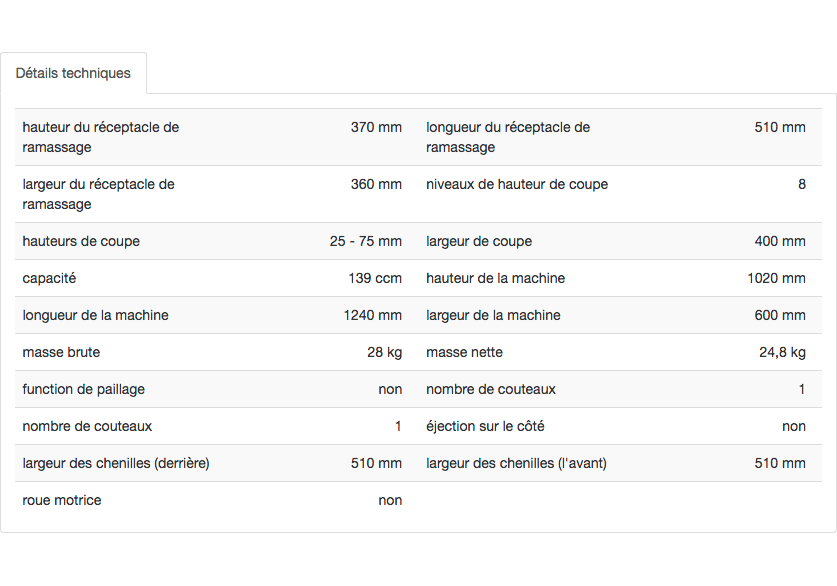Viewport: 837px width, 586px height.
Task: Select the 139 ccm capacité value
Action: 375,278
